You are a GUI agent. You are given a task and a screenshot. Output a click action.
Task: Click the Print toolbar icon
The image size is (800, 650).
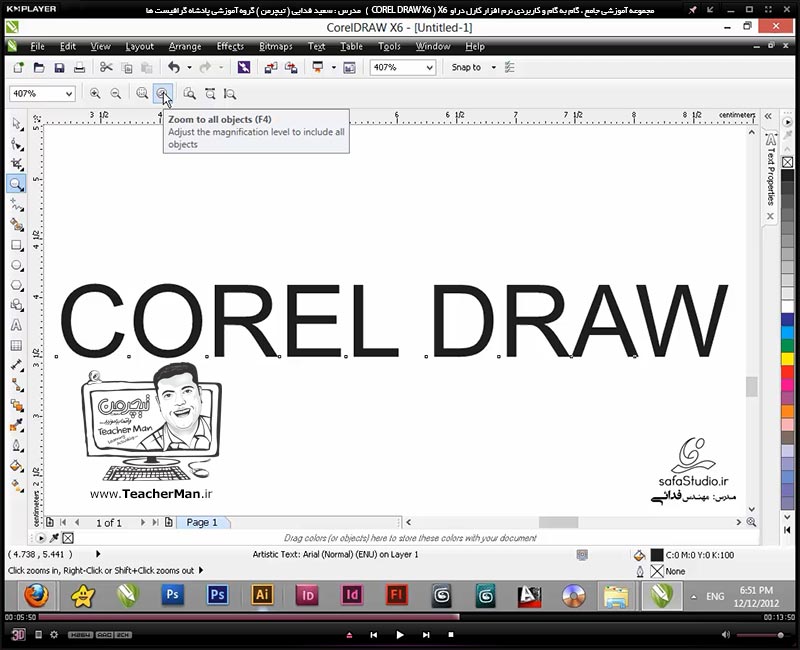coord(79,67)
